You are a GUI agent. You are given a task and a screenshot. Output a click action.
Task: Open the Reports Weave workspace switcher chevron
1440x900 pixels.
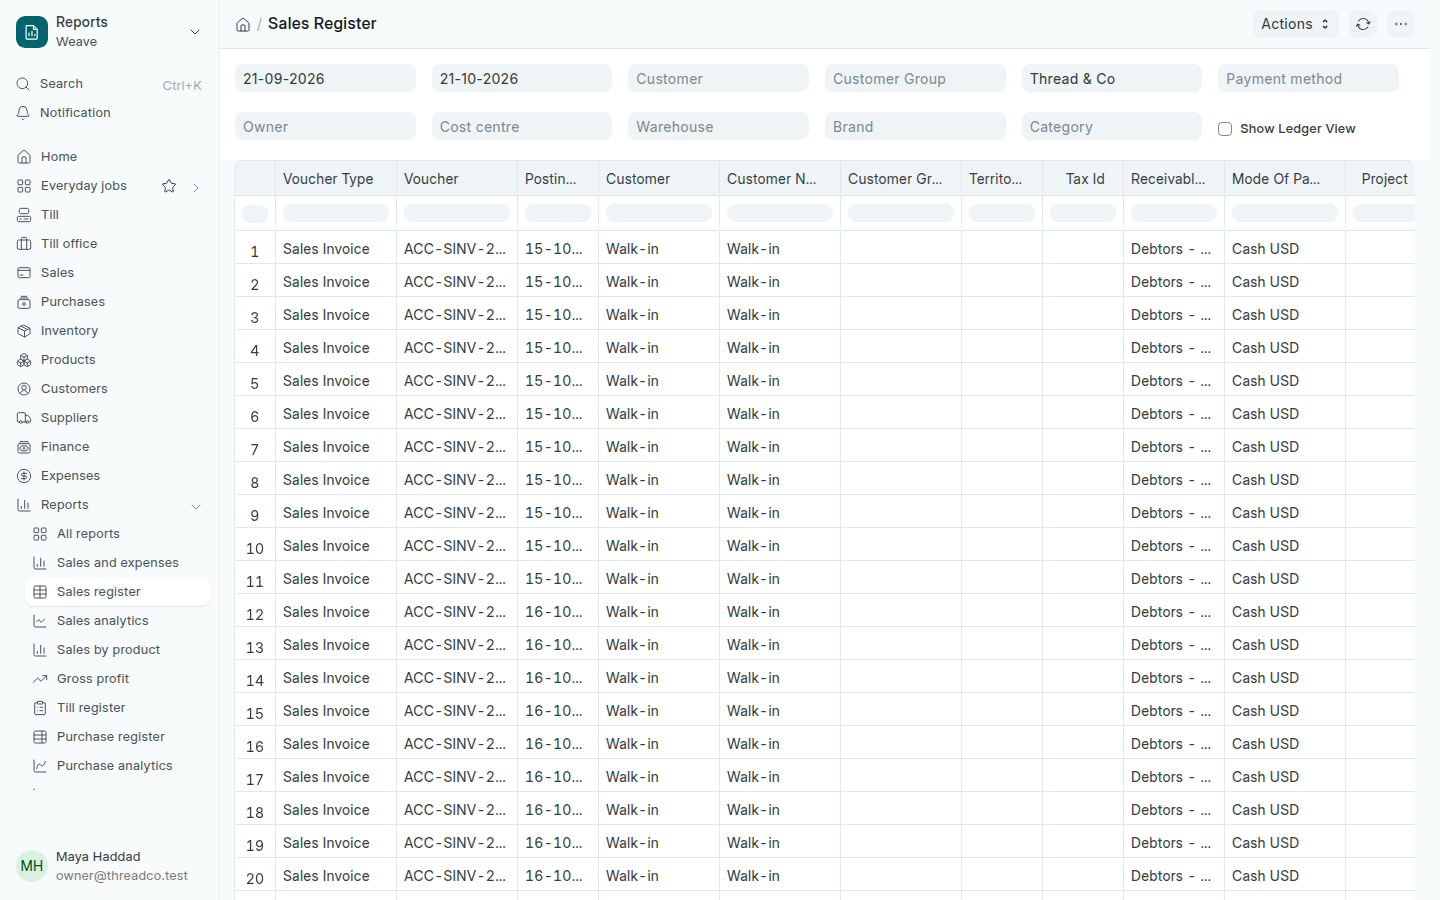tap(195, 32)
